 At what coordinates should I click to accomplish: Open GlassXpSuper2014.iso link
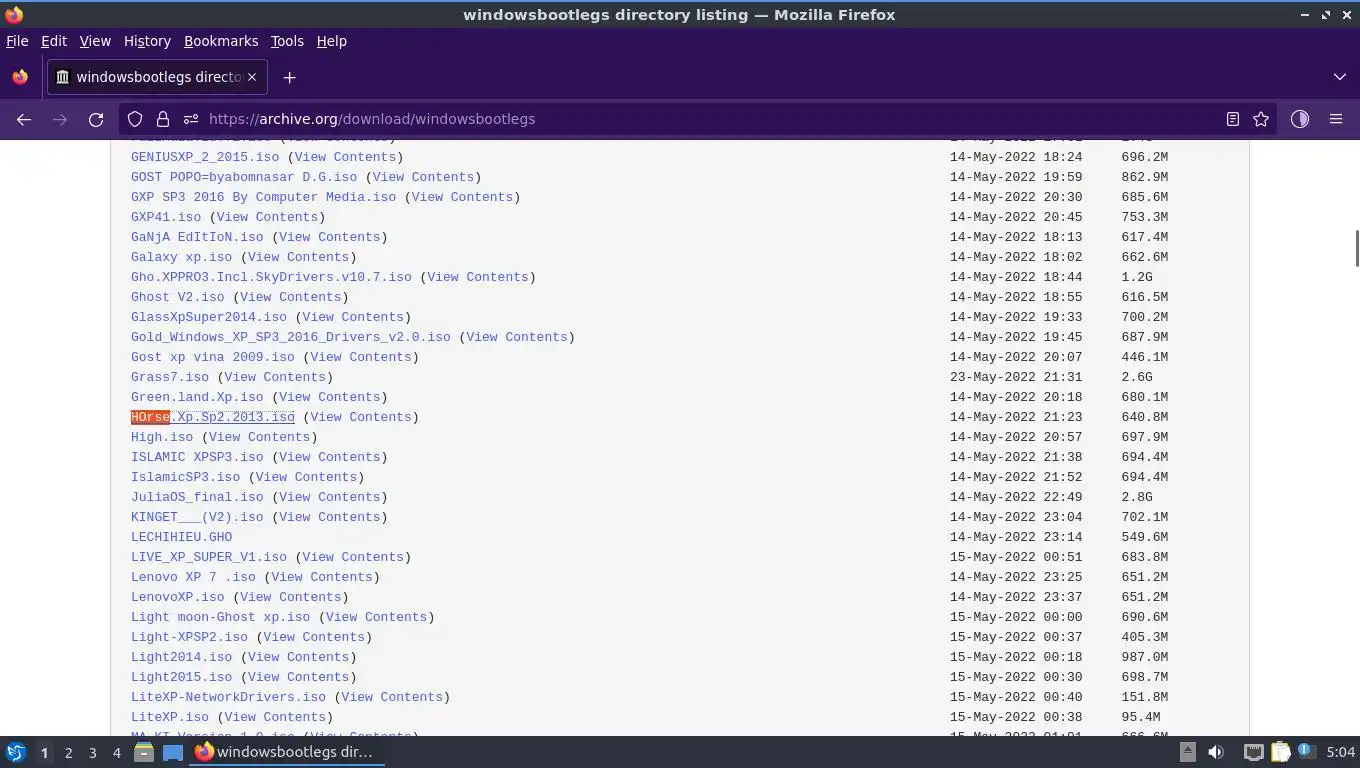[x=209, y=317]
